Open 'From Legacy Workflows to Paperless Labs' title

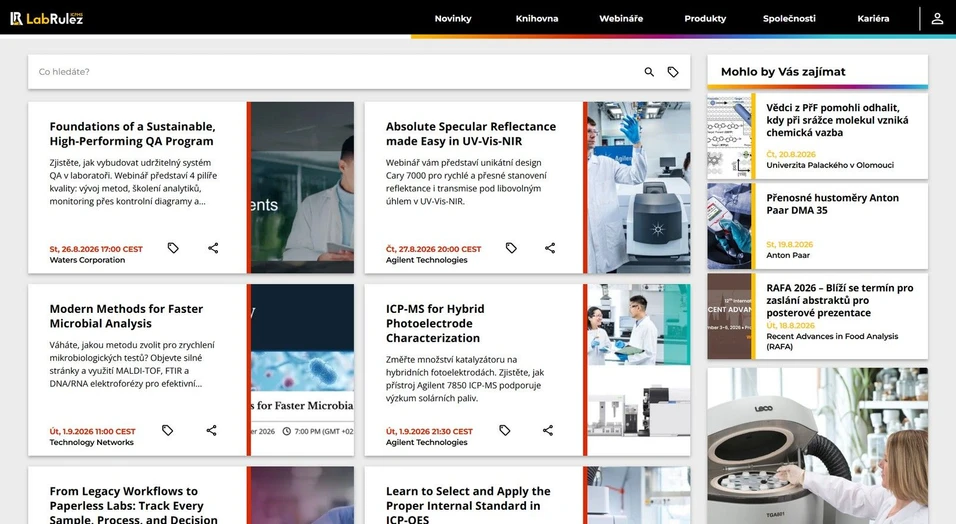134,505
